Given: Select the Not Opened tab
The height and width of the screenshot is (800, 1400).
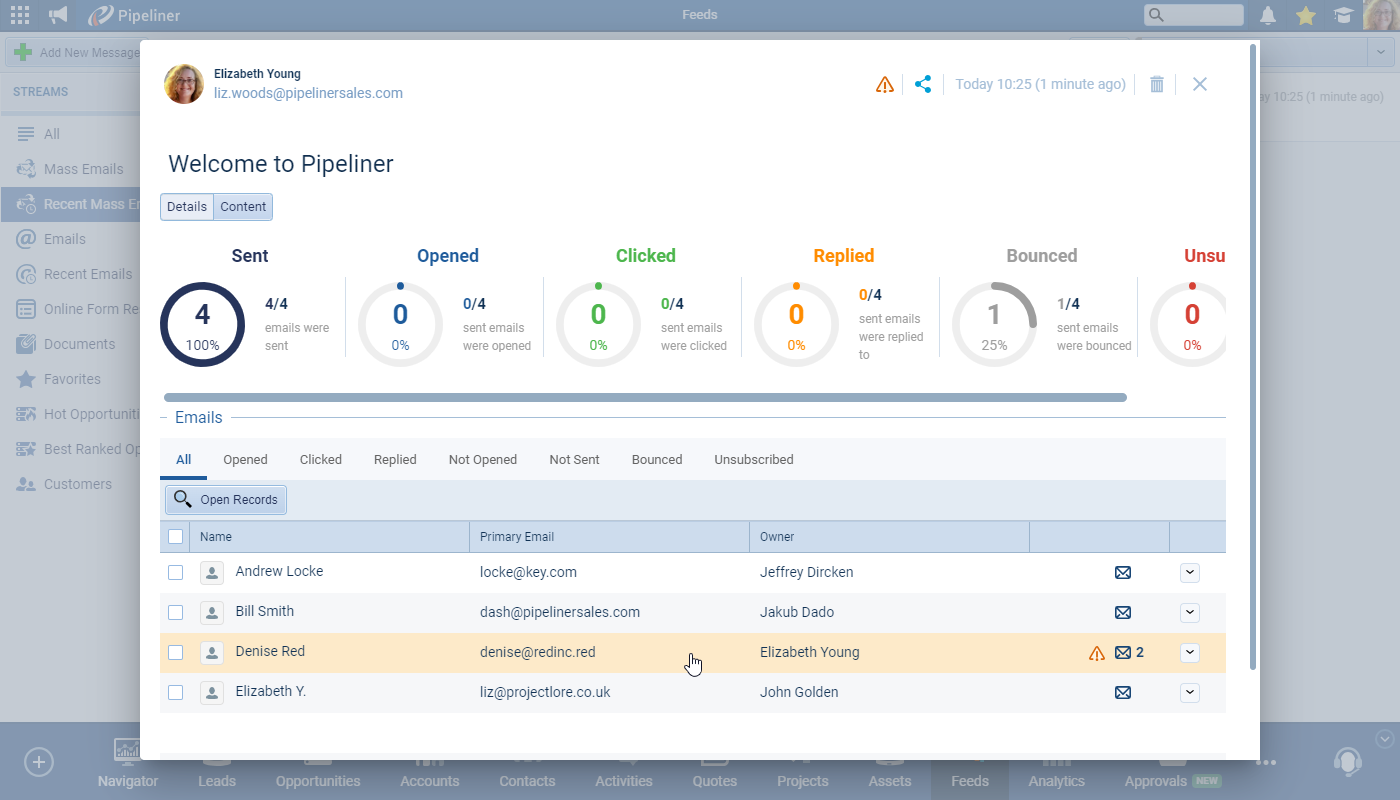Looking at the screenshot, I should 482,460.
